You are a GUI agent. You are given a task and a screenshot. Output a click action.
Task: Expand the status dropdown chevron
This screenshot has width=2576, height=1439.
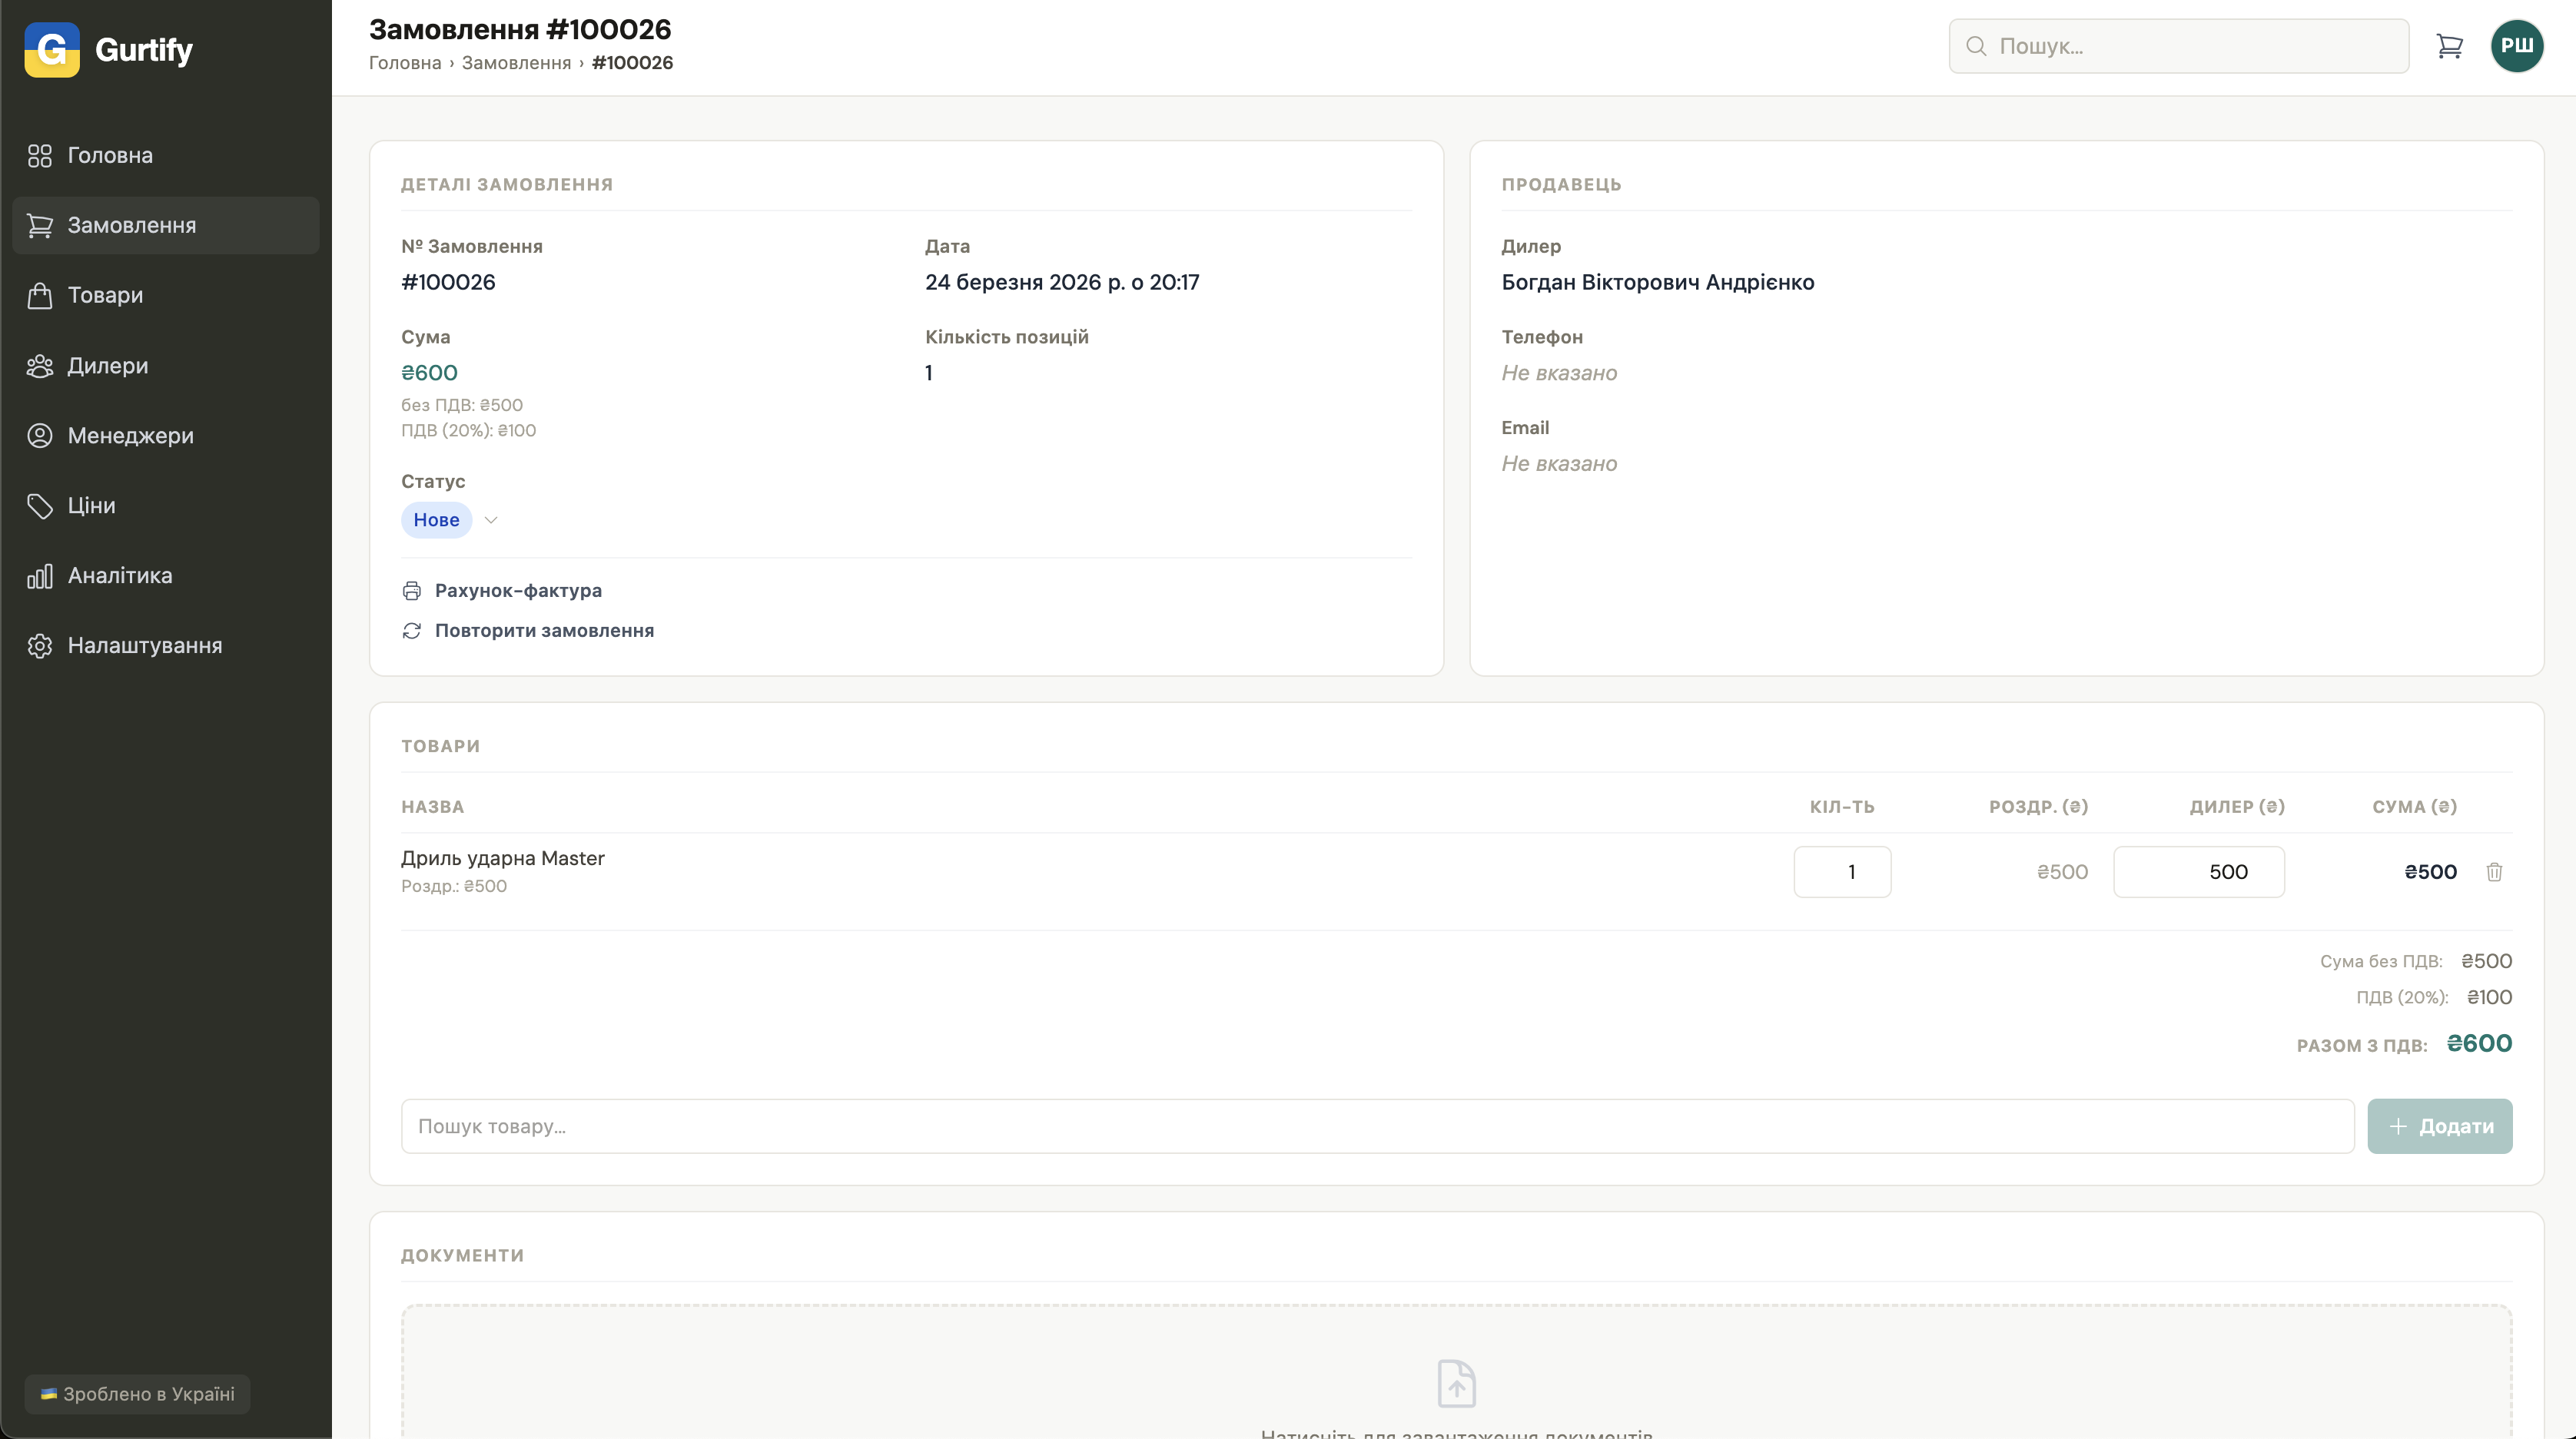pos(491,520)
